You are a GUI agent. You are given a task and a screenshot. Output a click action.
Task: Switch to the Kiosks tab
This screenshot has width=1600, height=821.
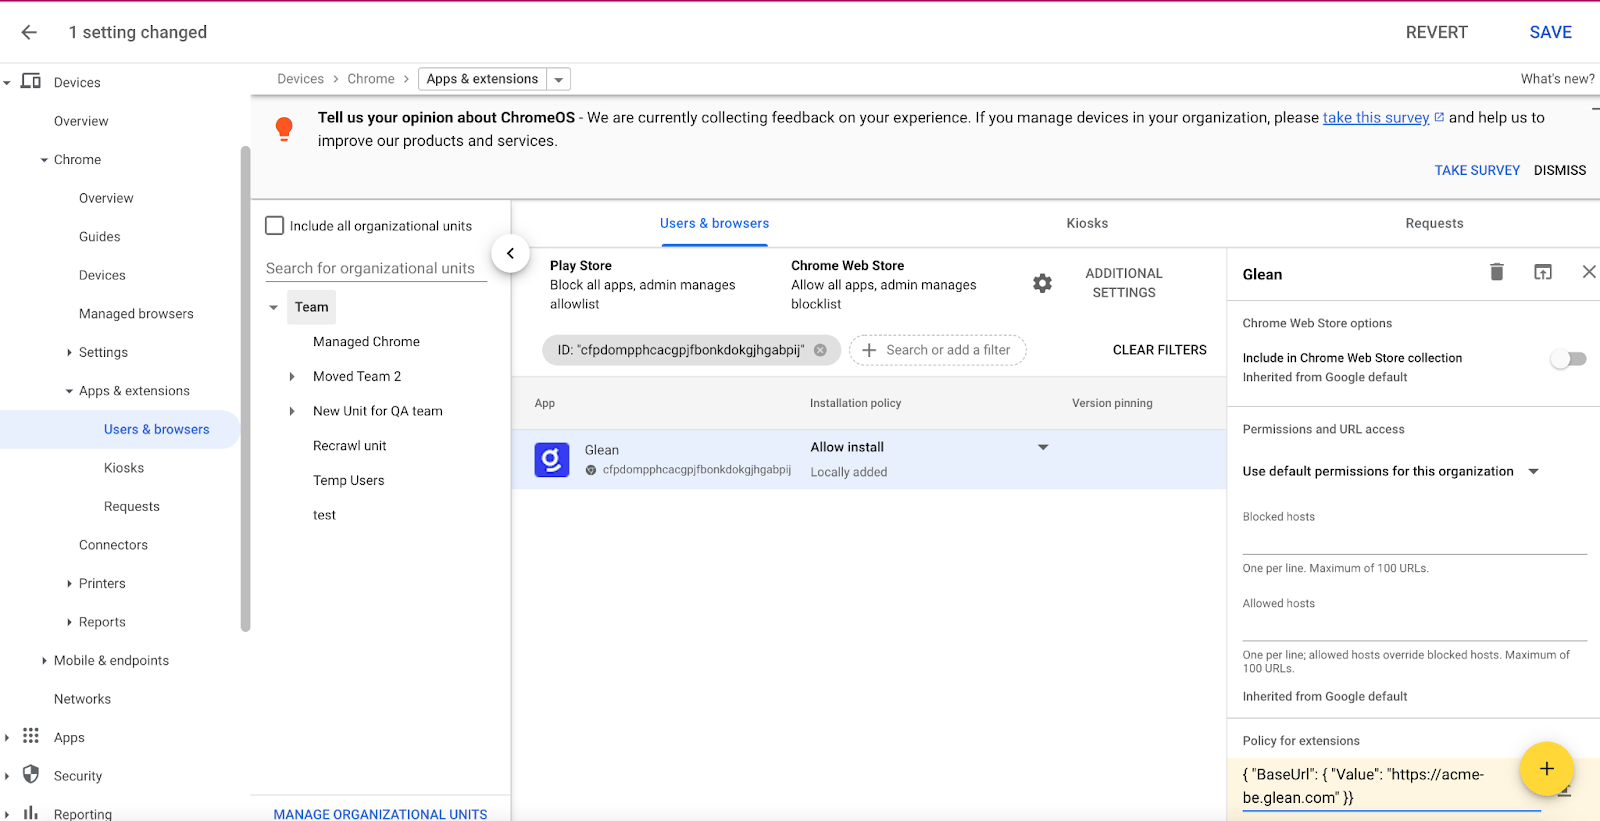(1087, 223)
